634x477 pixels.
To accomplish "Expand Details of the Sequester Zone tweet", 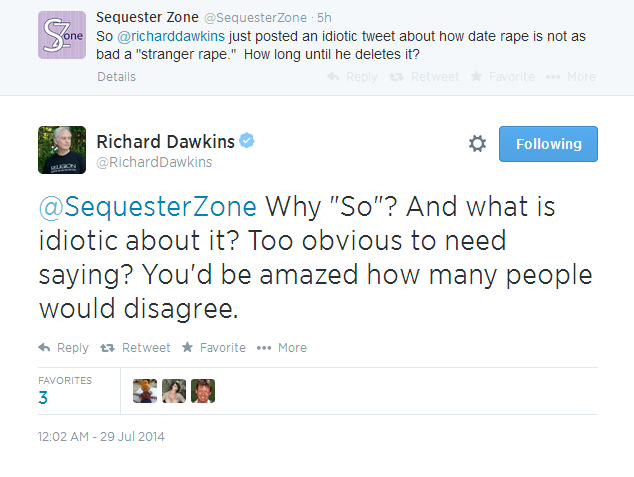I will (x=116, y=77).
